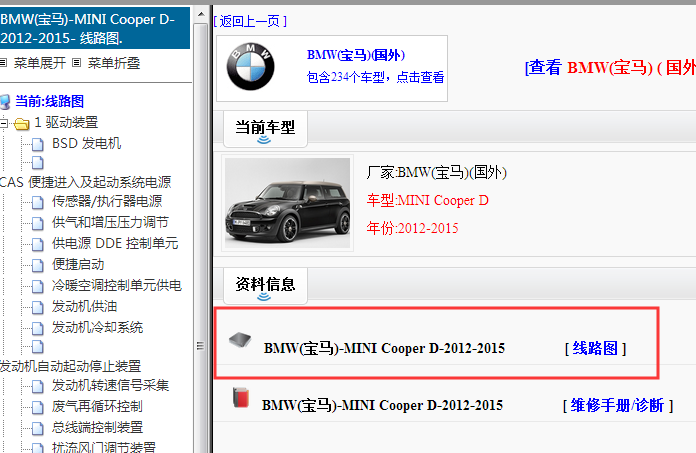Viewport: 696px width, 453px height.
Task: Click the 当前:线路图 root label
Action: pos(50,101)
